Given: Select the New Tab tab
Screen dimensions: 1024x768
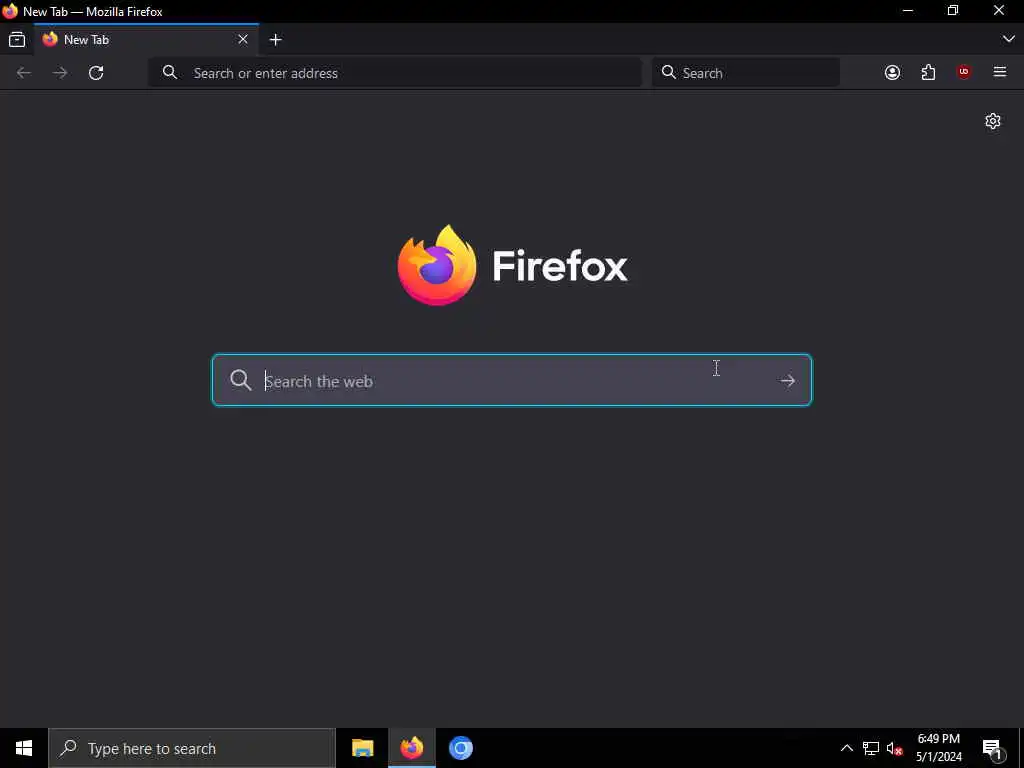Looking at the screenshot, I should (x=146, y=40).
